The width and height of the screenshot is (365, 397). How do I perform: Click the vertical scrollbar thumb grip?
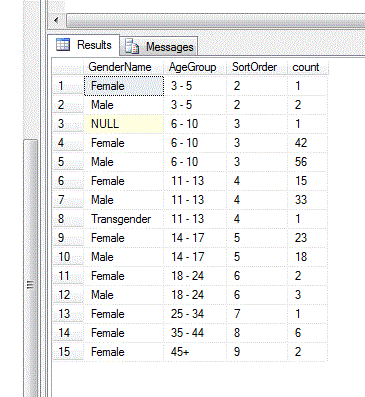click(30, 285)
